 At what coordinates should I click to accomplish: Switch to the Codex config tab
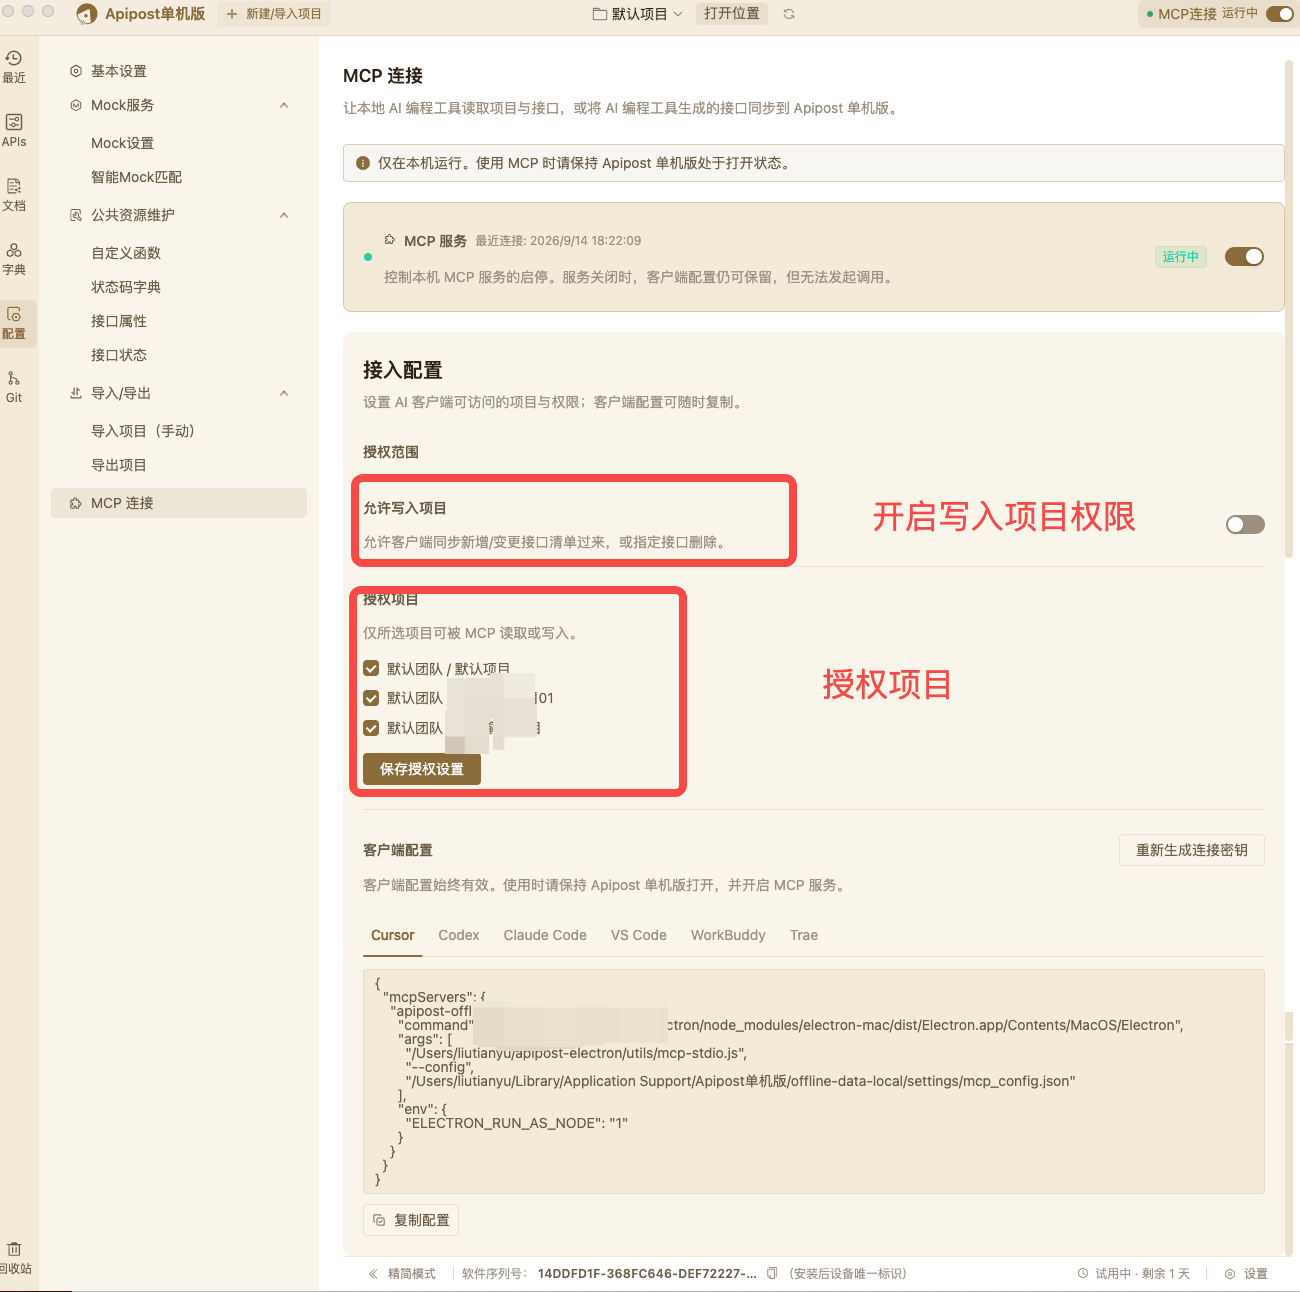coord(459,935)
